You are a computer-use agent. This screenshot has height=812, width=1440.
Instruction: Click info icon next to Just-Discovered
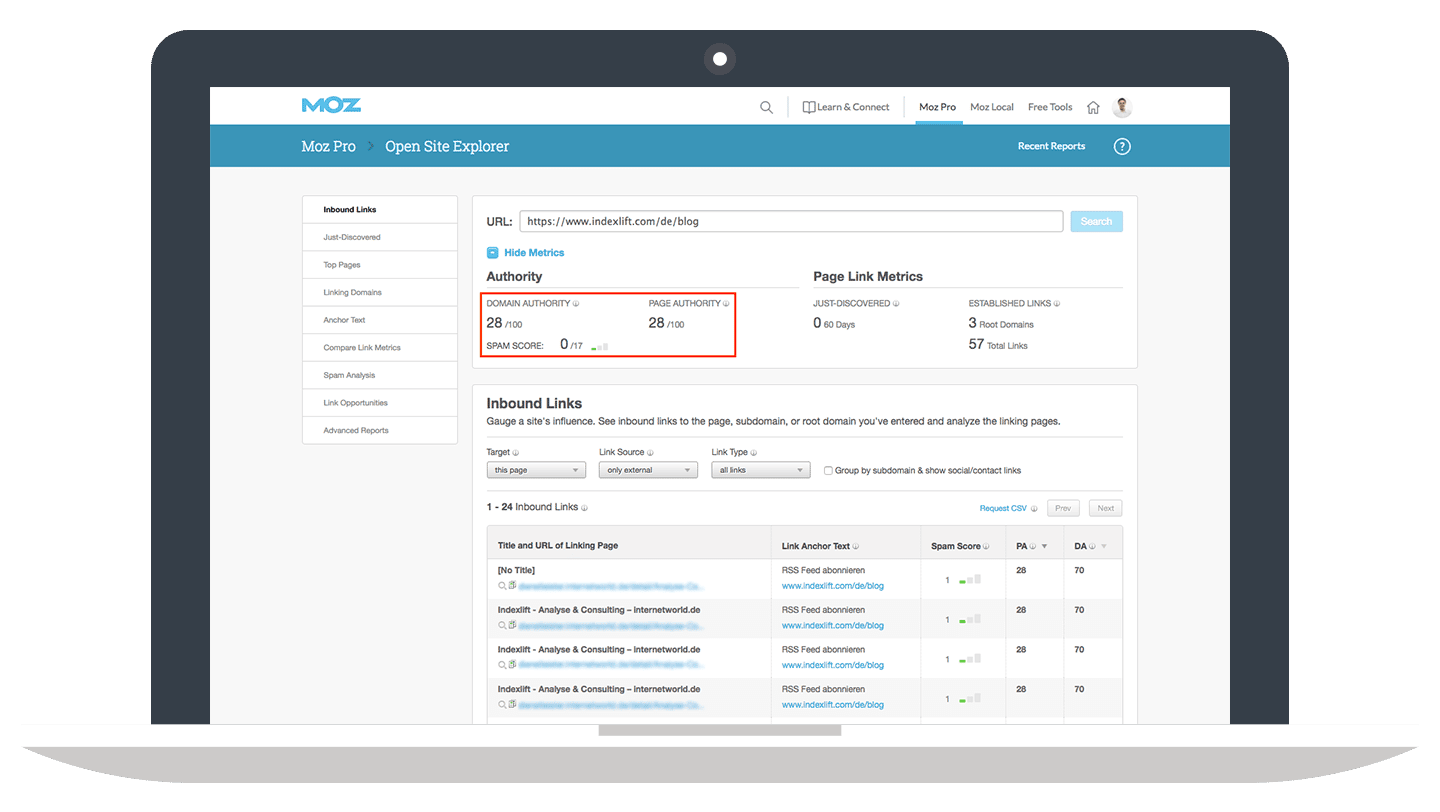pos(896,303)
